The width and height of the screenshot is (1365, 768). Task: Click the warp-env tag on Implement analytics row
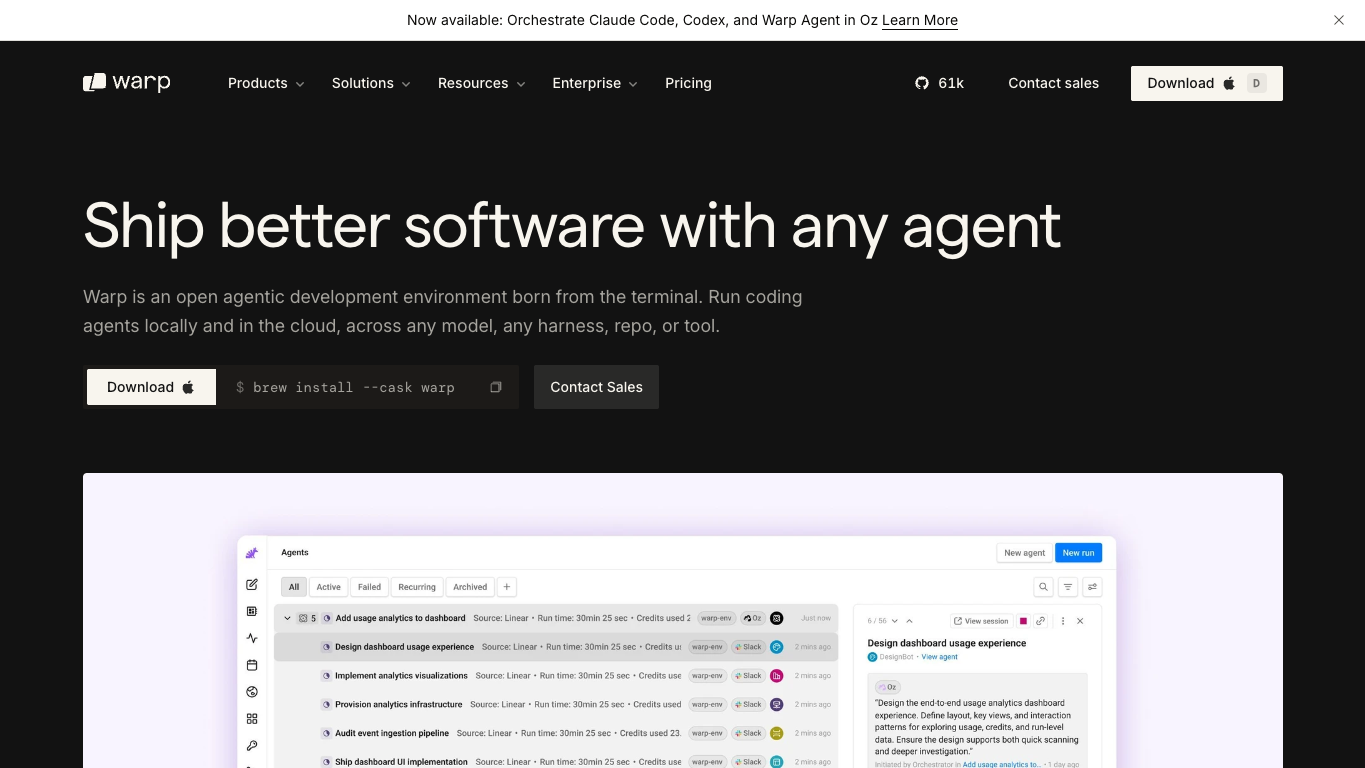tap(707, 676)
